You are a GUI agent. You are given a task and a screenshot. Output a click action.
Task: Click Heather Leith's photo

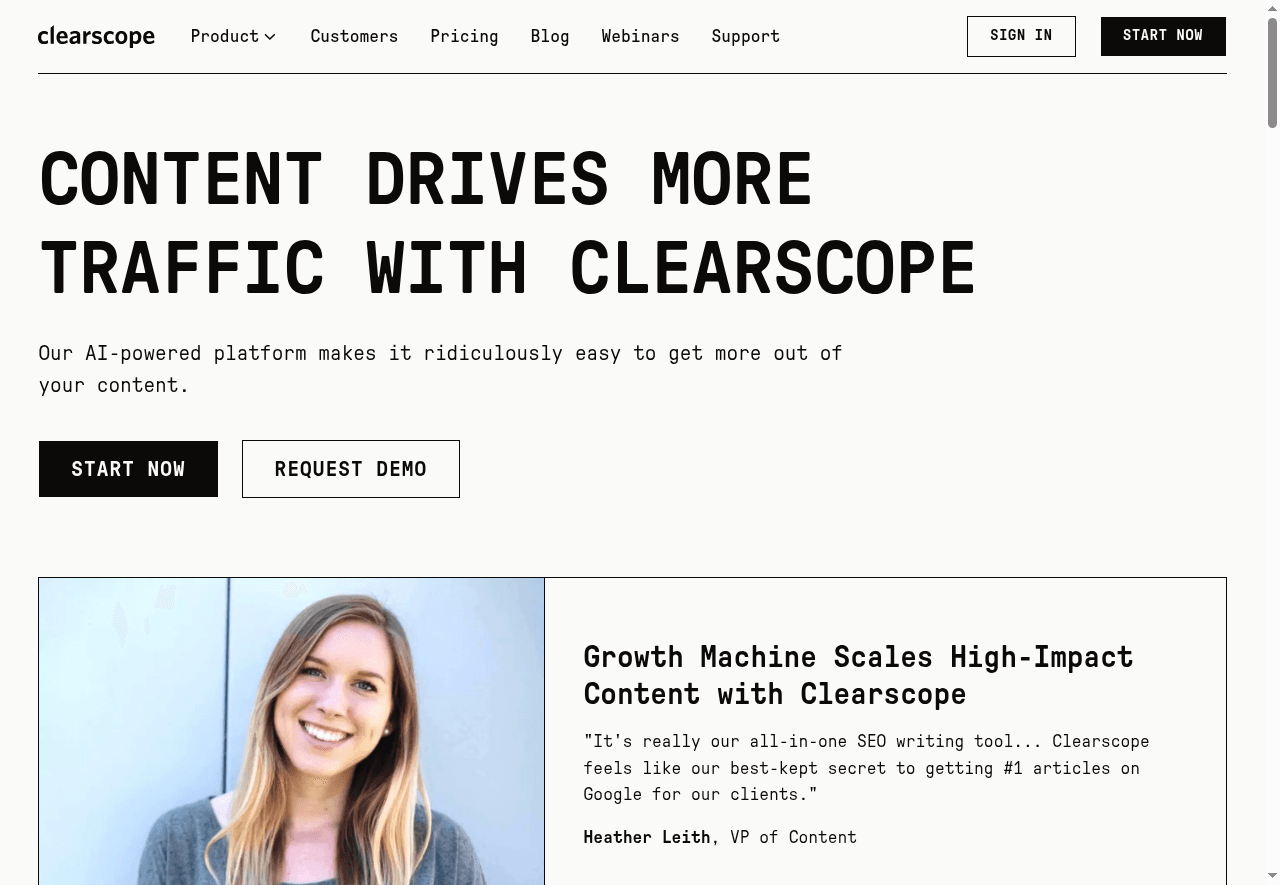291,731
